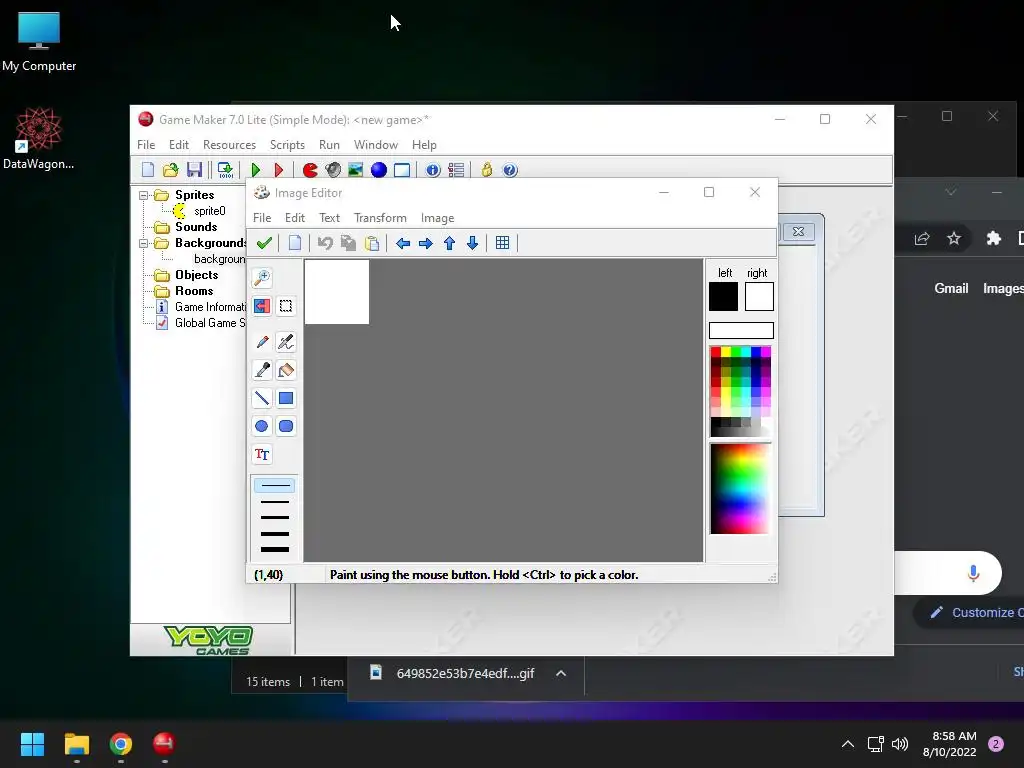Click Create sprite Pac-Man icon

310,170
